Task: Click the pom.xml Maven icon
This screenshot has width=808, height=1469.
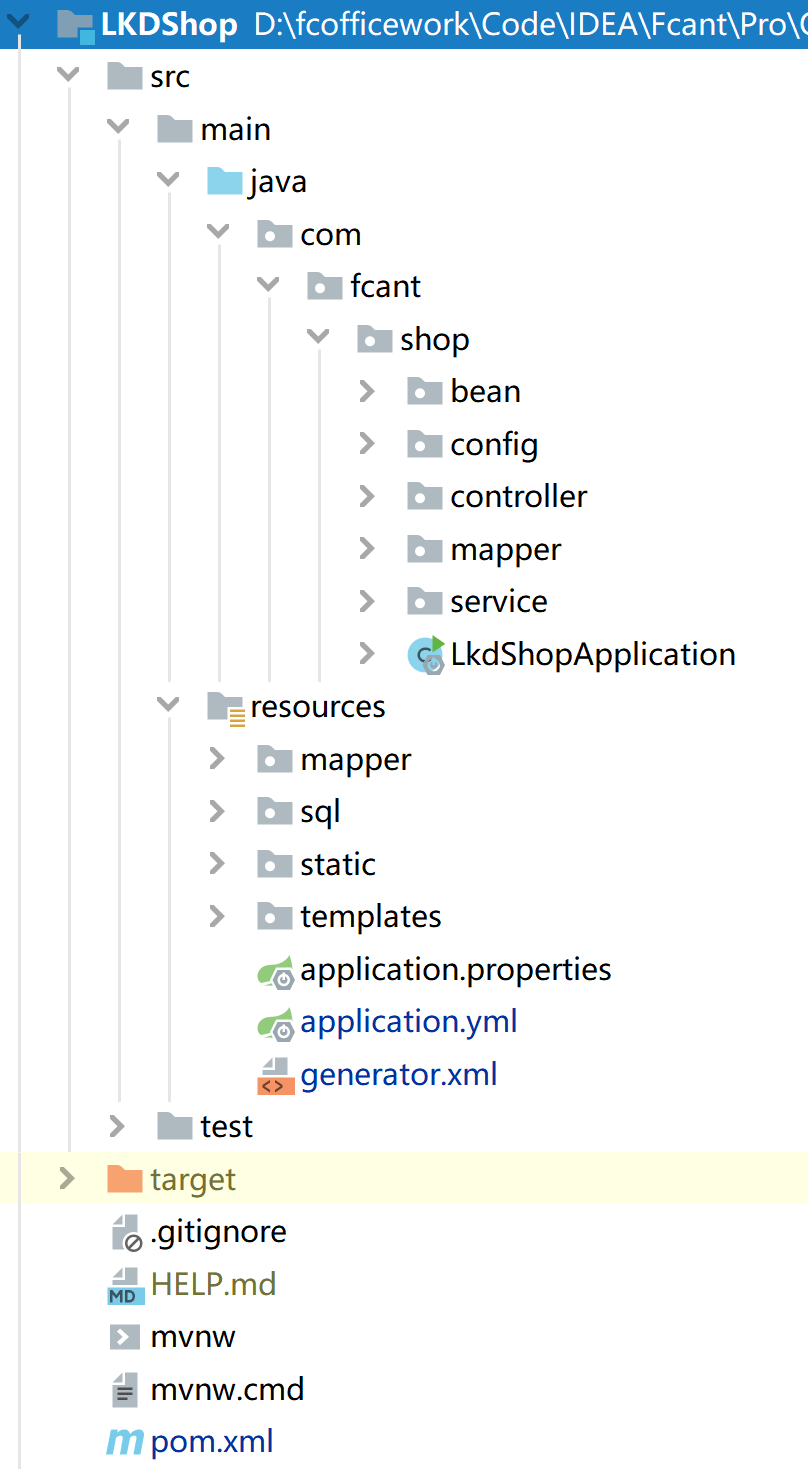Action: (125, 1442)
